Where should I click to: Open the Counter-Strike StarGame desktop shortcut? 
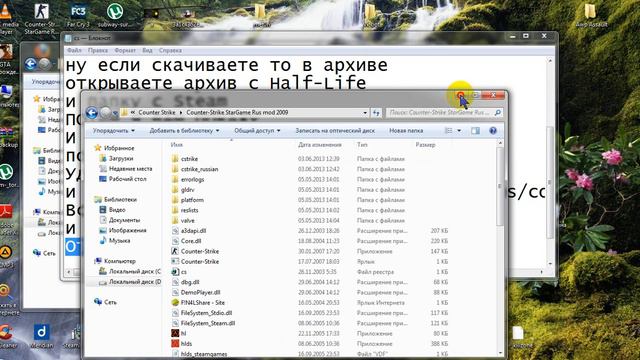tap(41, 18)
